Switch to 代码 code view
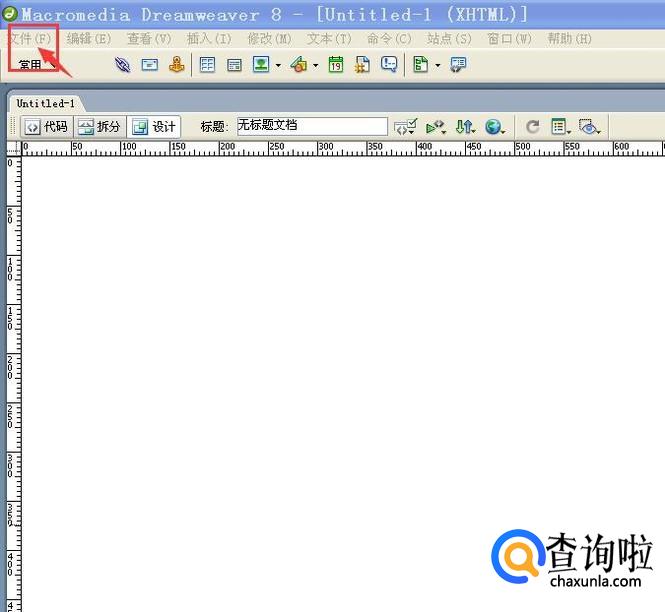 coord(47,127)
